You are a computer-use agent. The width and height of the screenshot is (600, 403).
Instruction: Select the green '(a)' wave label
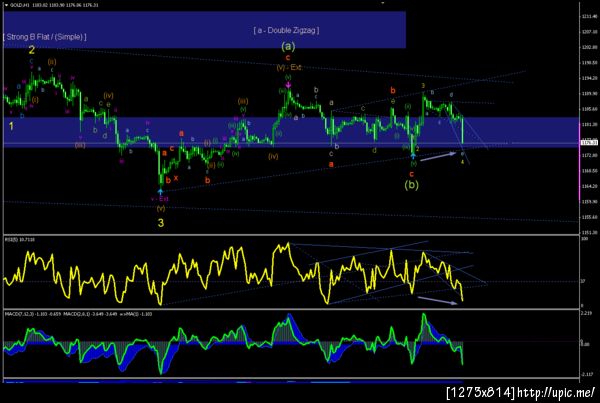pyautogui.click(x=289, y=46)
